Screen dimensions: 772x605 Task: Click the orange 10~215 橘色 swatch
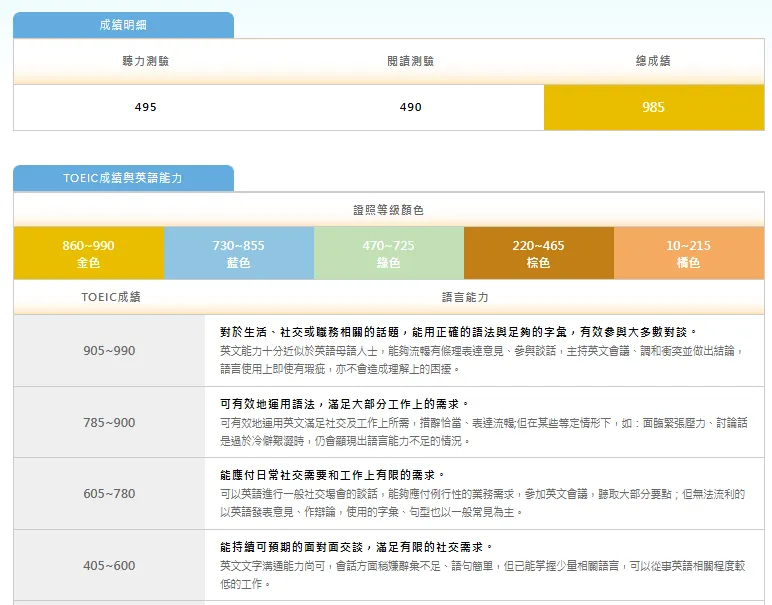tap(689, 253)
